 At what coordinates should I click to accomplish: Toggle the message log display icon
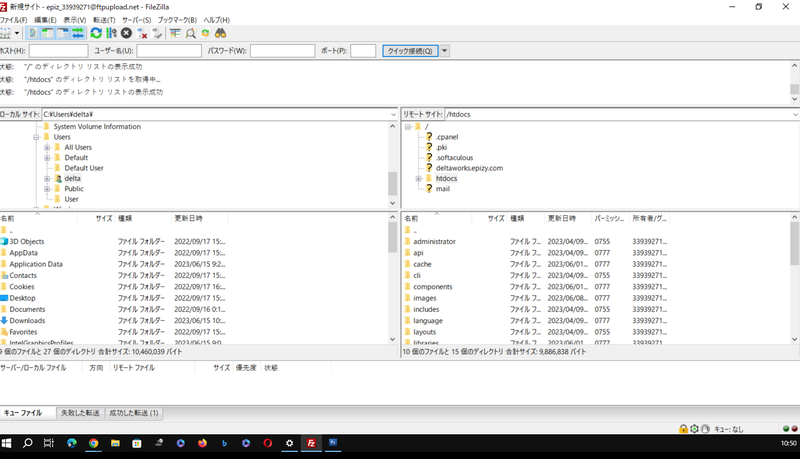tap(31, 33)
